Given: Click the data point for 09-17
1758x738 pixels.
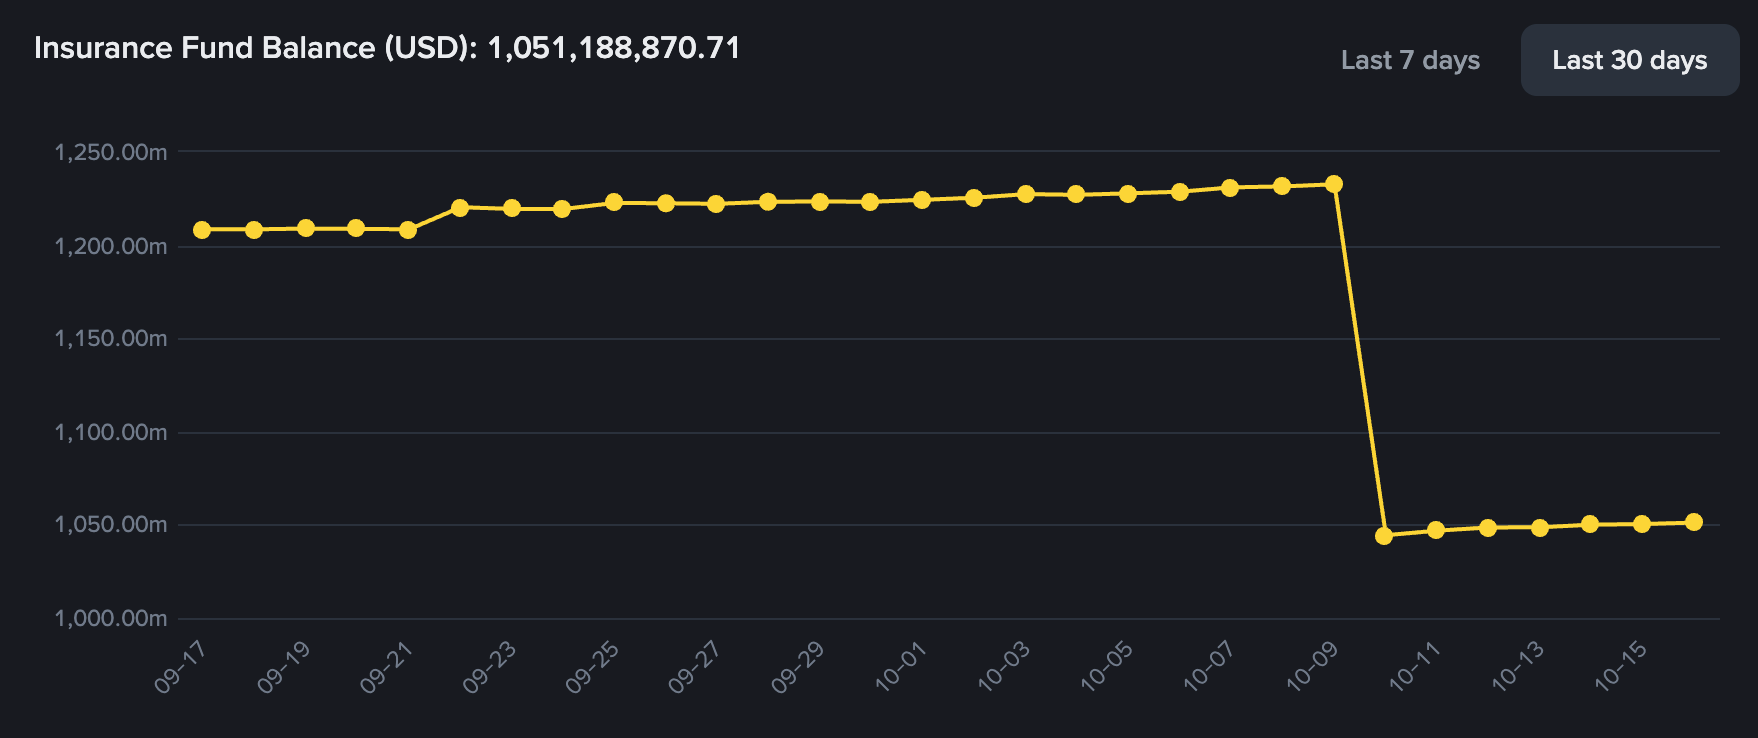Looking at the screenshot, I should tap(202, 230).
